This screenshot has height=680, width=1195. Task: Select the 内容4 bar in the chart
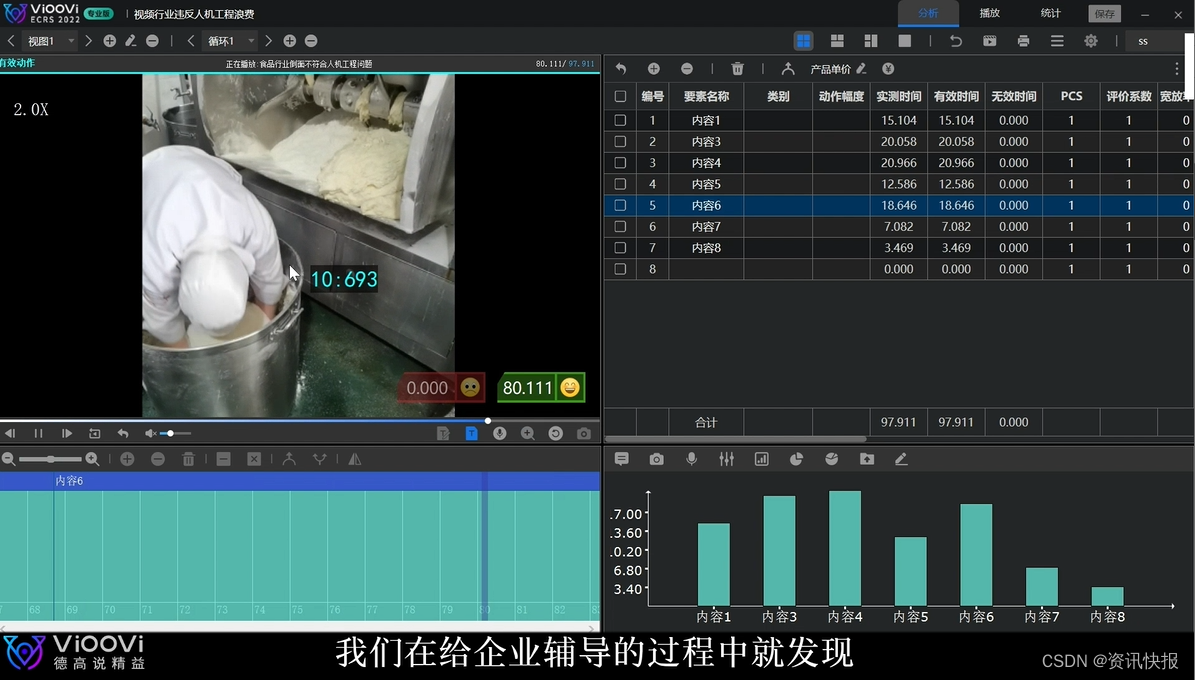coord(844,548)
